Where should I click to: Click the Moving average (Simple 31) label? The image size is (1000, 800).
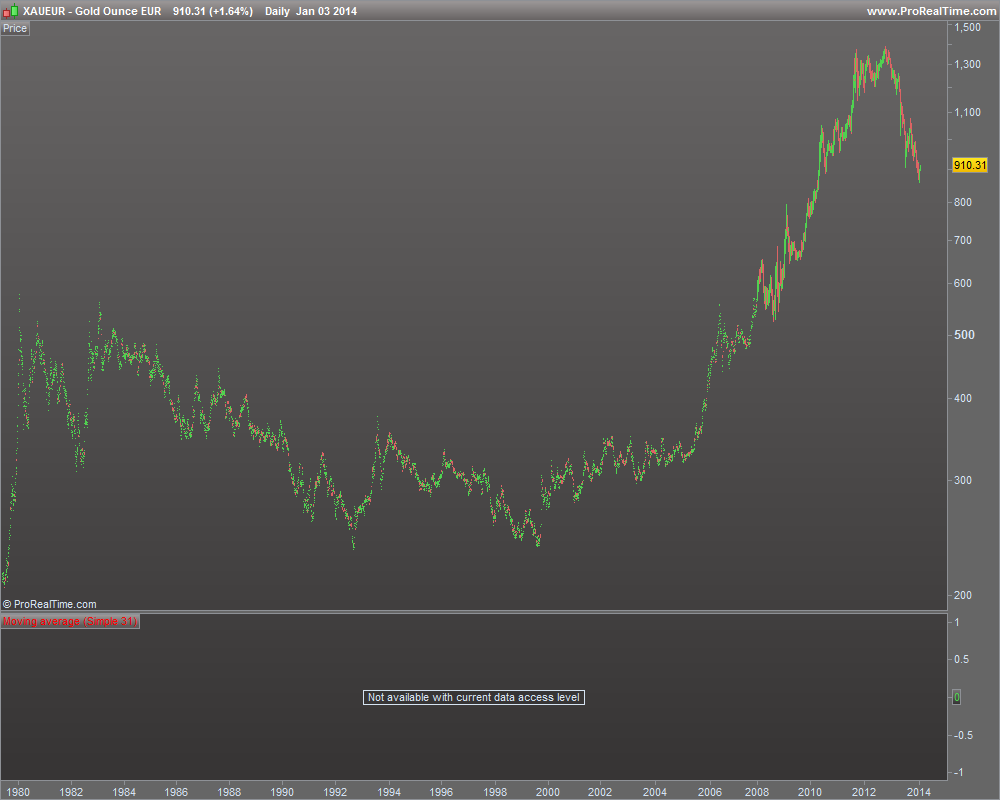coord(70,621)
